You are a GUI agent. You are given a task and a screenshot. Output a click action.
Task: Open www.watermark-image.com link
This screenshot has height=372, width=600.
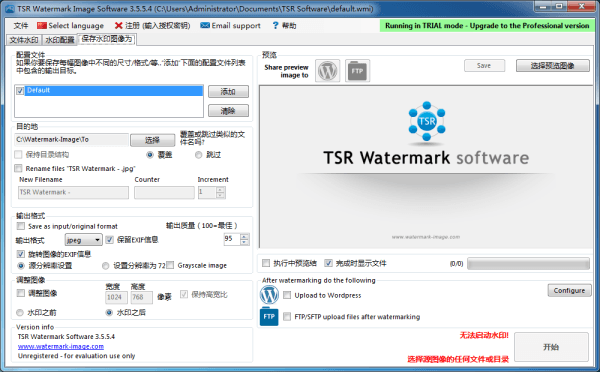click(x=61, y=346)
